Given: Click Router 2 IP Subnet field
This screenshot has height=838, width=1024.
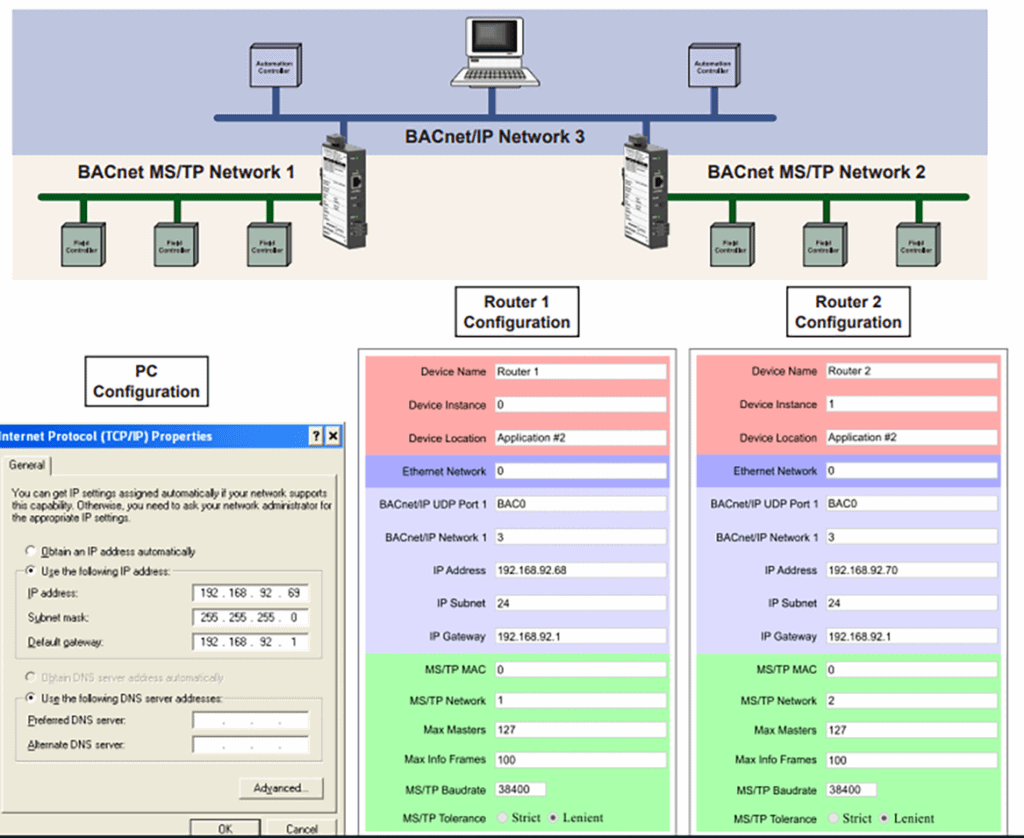Looking at the screenshot, I should pos(912,603).
